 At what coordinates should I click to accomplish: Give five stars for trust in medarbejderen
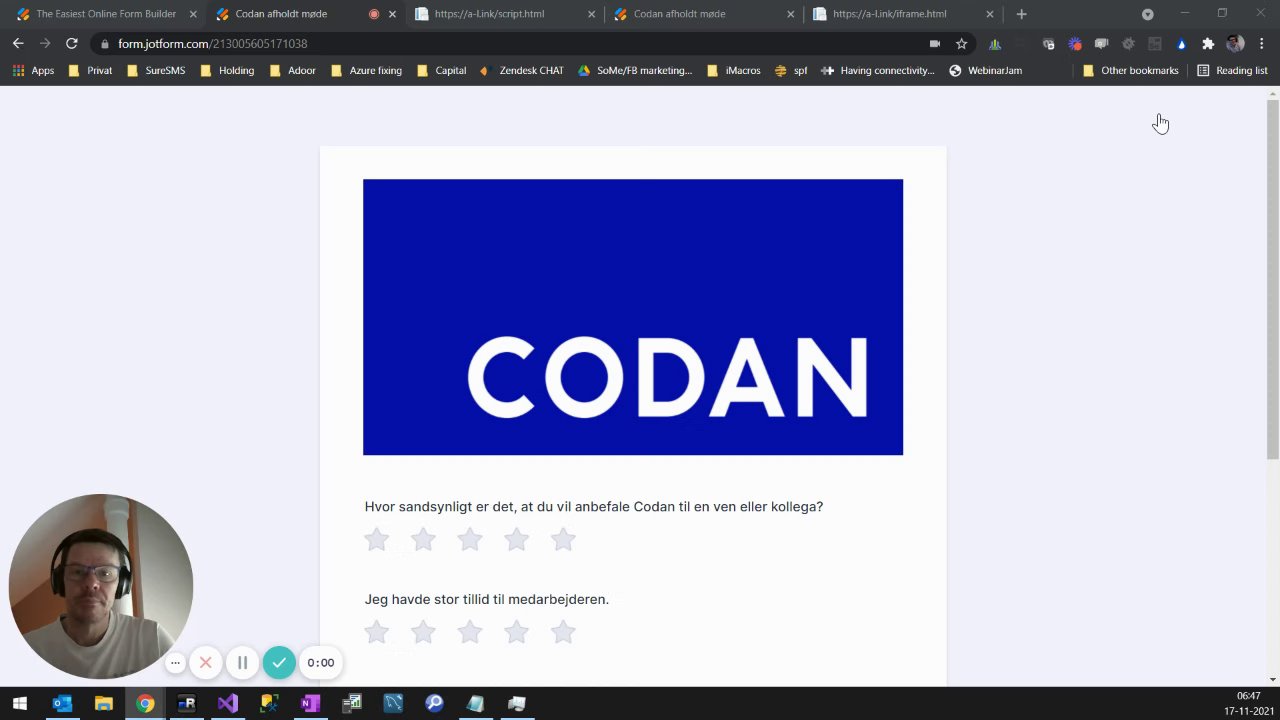point(563,632)
